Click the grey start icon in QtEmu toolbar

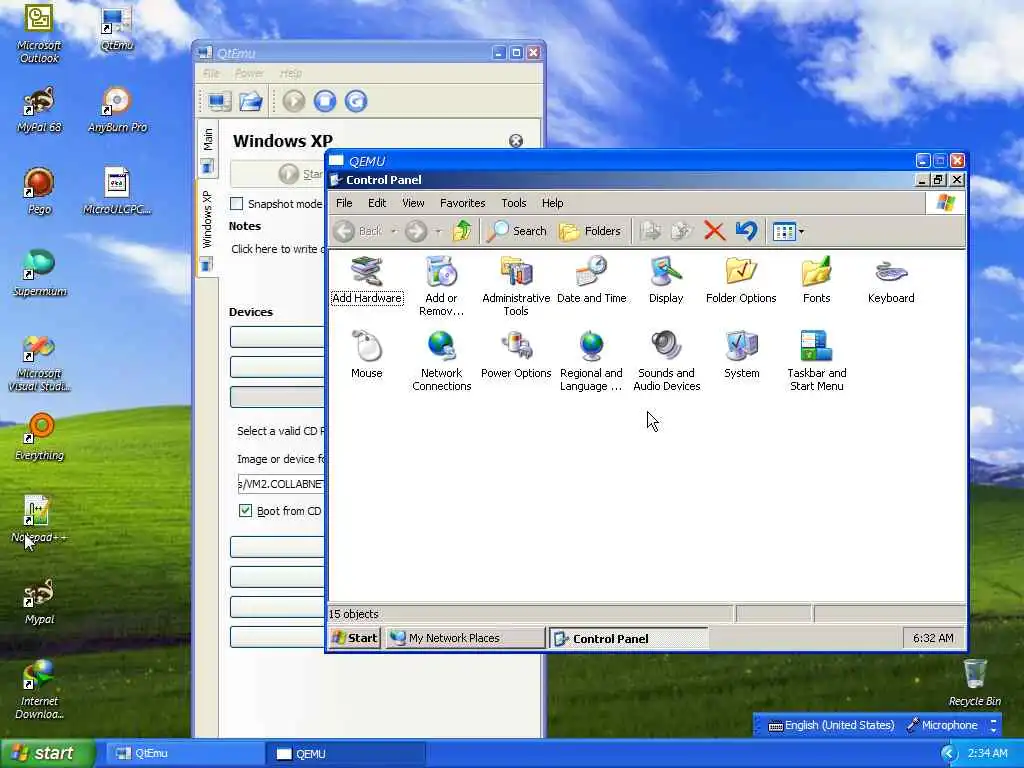click(294, 101)
